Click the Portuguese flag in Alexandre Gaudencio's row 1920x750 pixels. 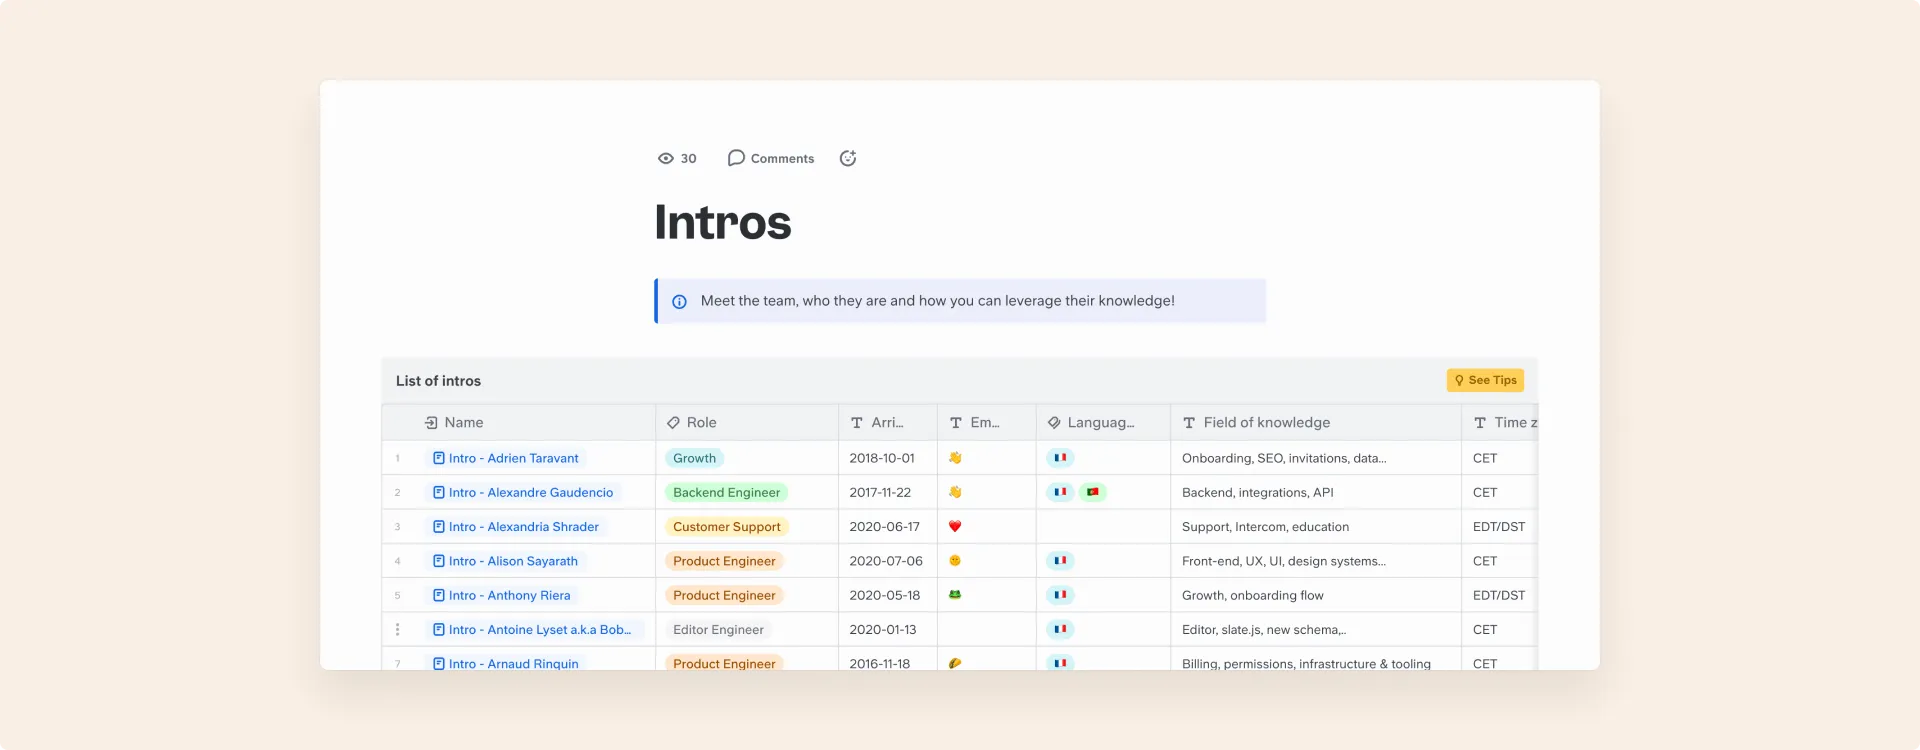coord(1093,492)
